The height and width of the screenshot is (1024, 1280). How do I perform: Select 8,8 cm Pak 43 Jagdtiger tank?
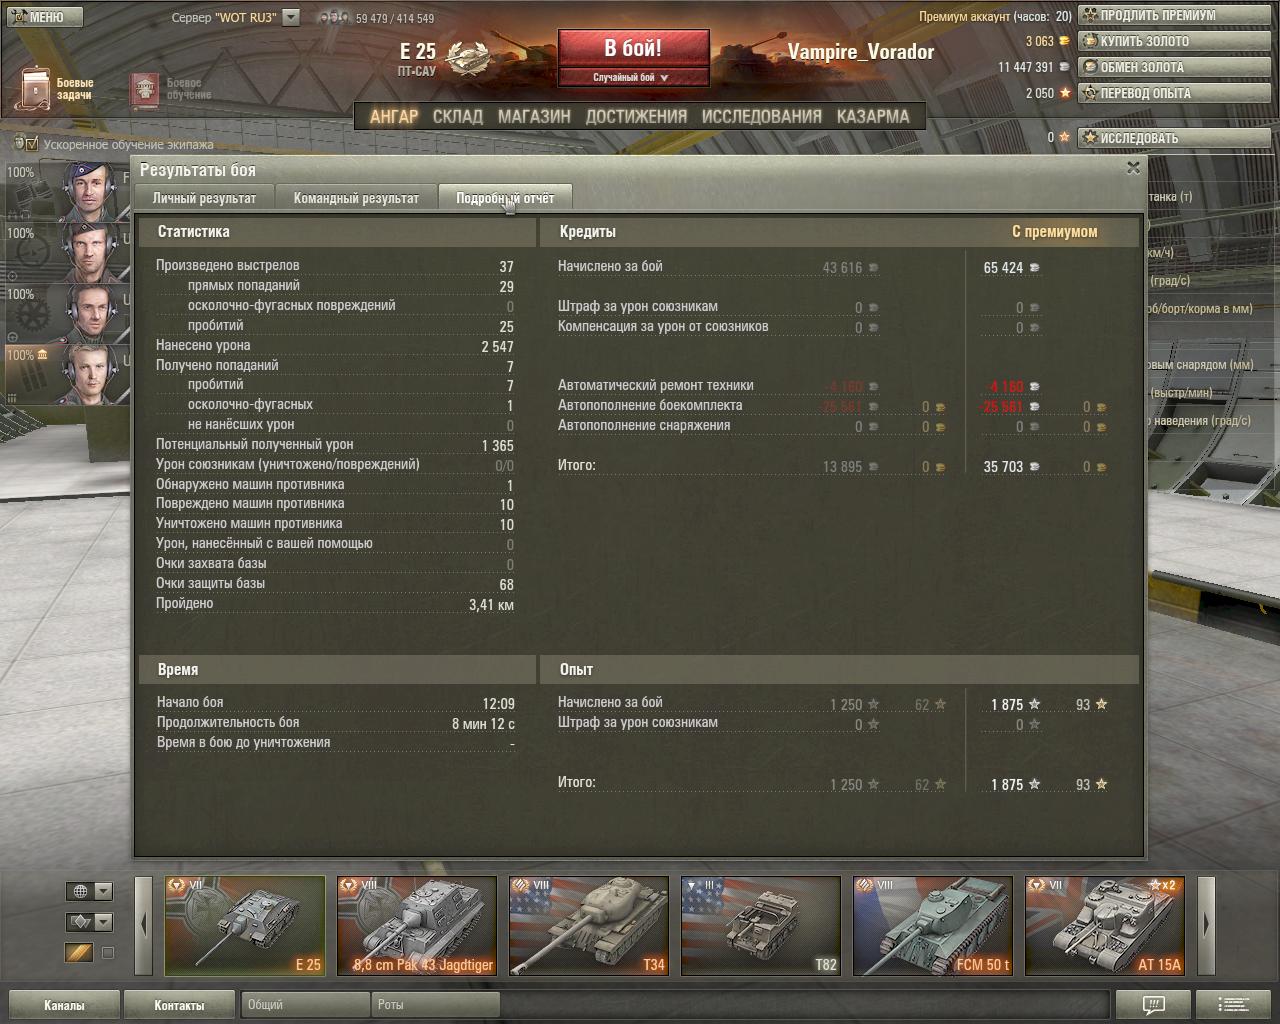tap(417, 926)
